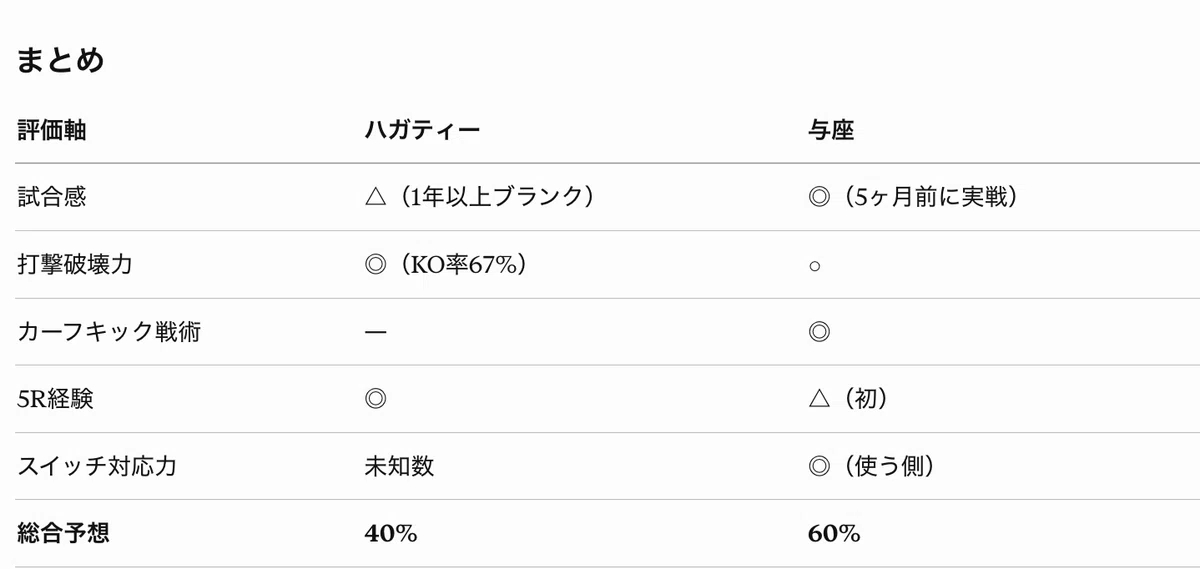
Task: Click the 与座 column header
Action: point(831,130)
